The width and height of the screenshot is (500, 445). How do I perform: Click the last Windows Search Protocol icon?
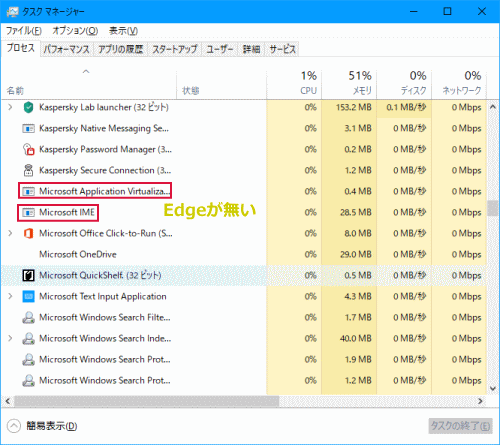[x=29, y=380]
